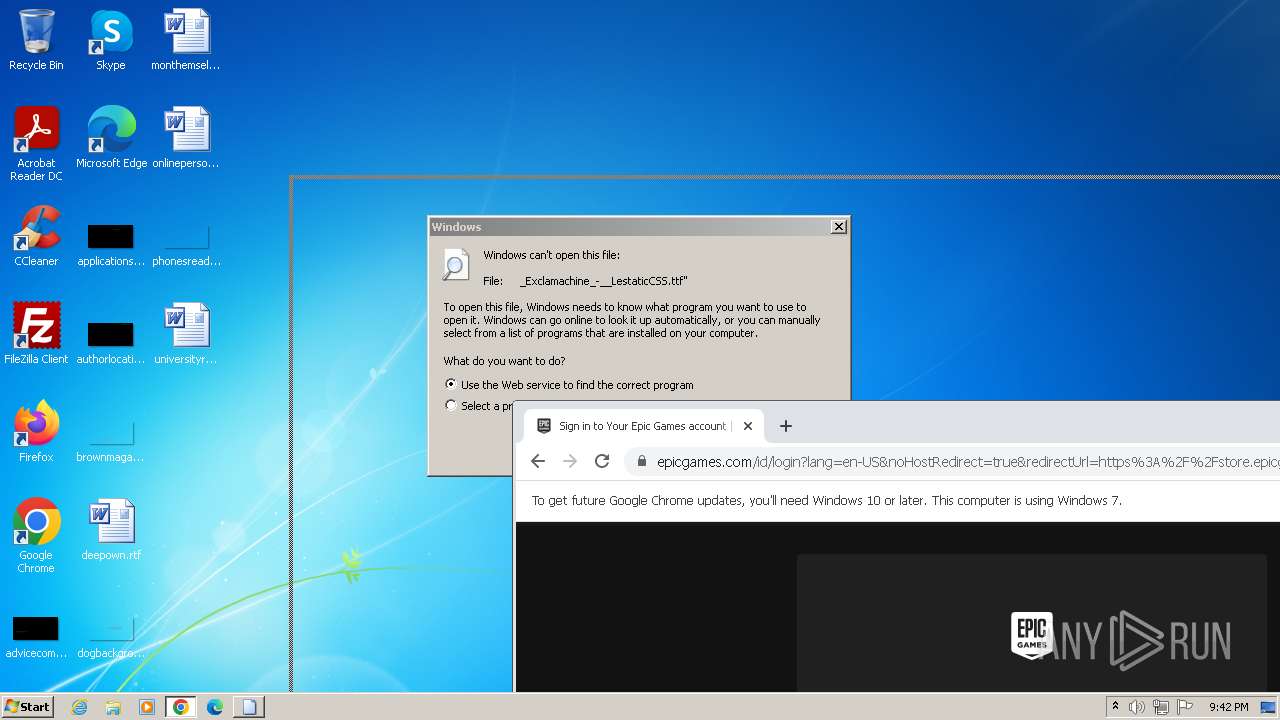Close the Windows 'can't open file' dialog
The width and height of the screenshot is (1280, 720).
tap(839, 227)
